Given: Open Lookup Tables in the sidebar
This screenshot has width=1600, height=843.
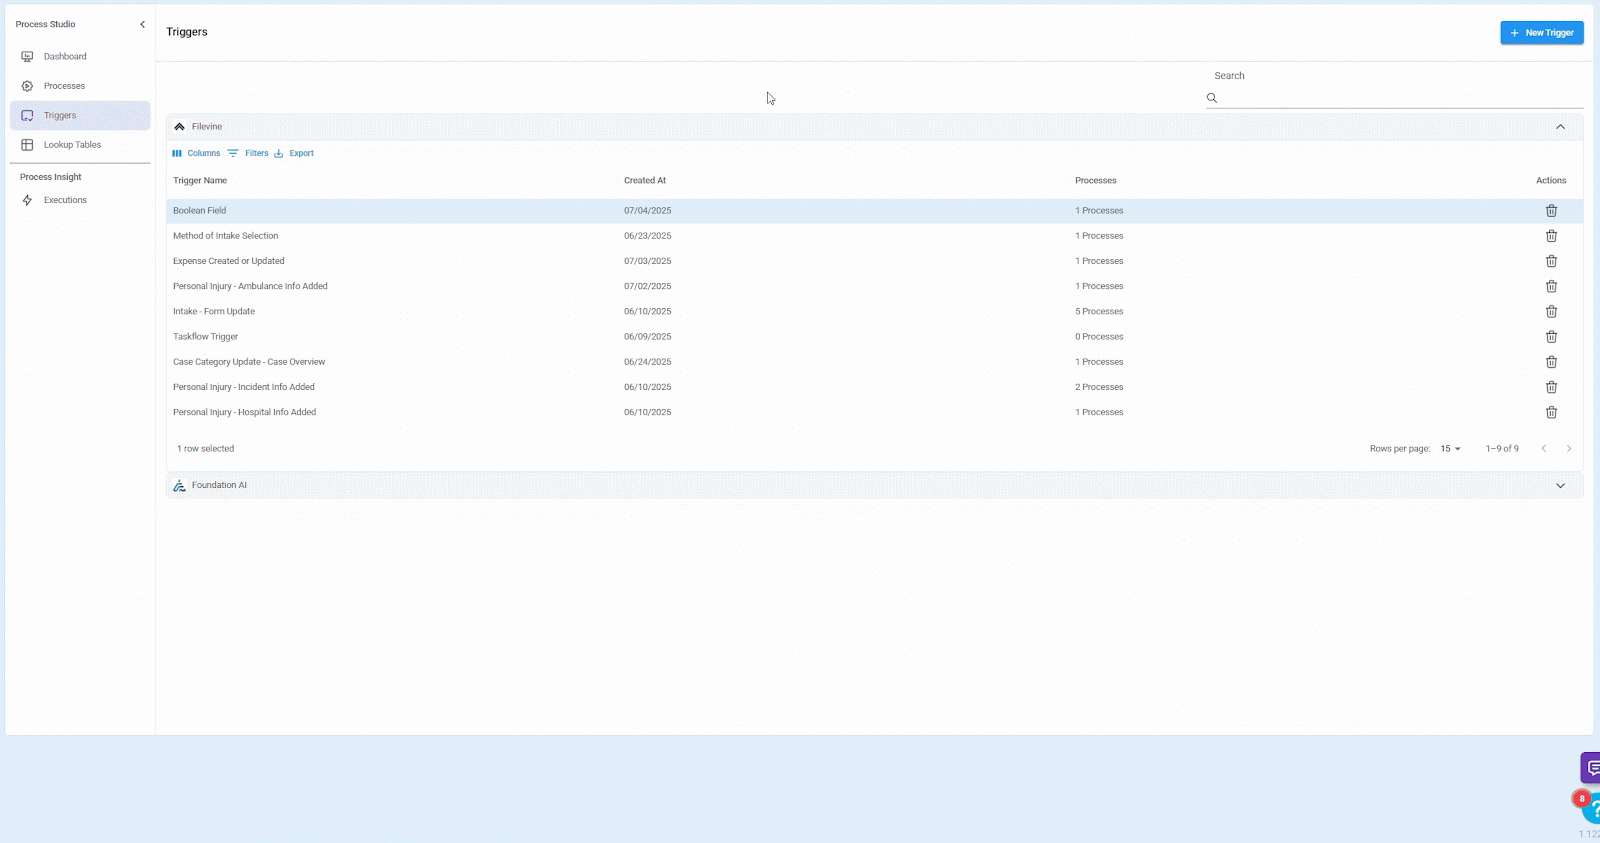Looking at the screenshot, I should pyautogui.click(x=72, y=145).
